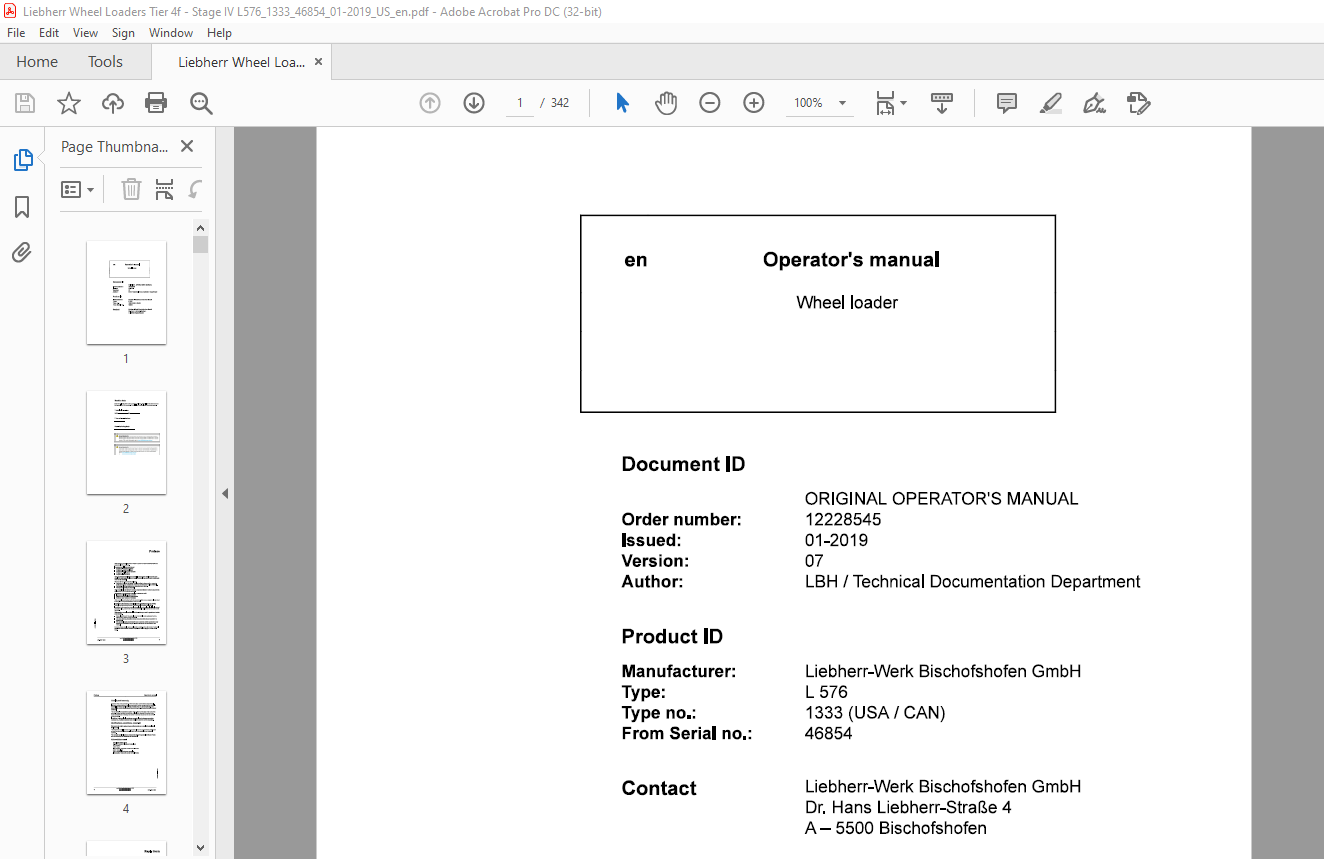Select page 3 thumbnail
Image resolution: width=1324 pixels, height=859 pixels.
[126, 592]
